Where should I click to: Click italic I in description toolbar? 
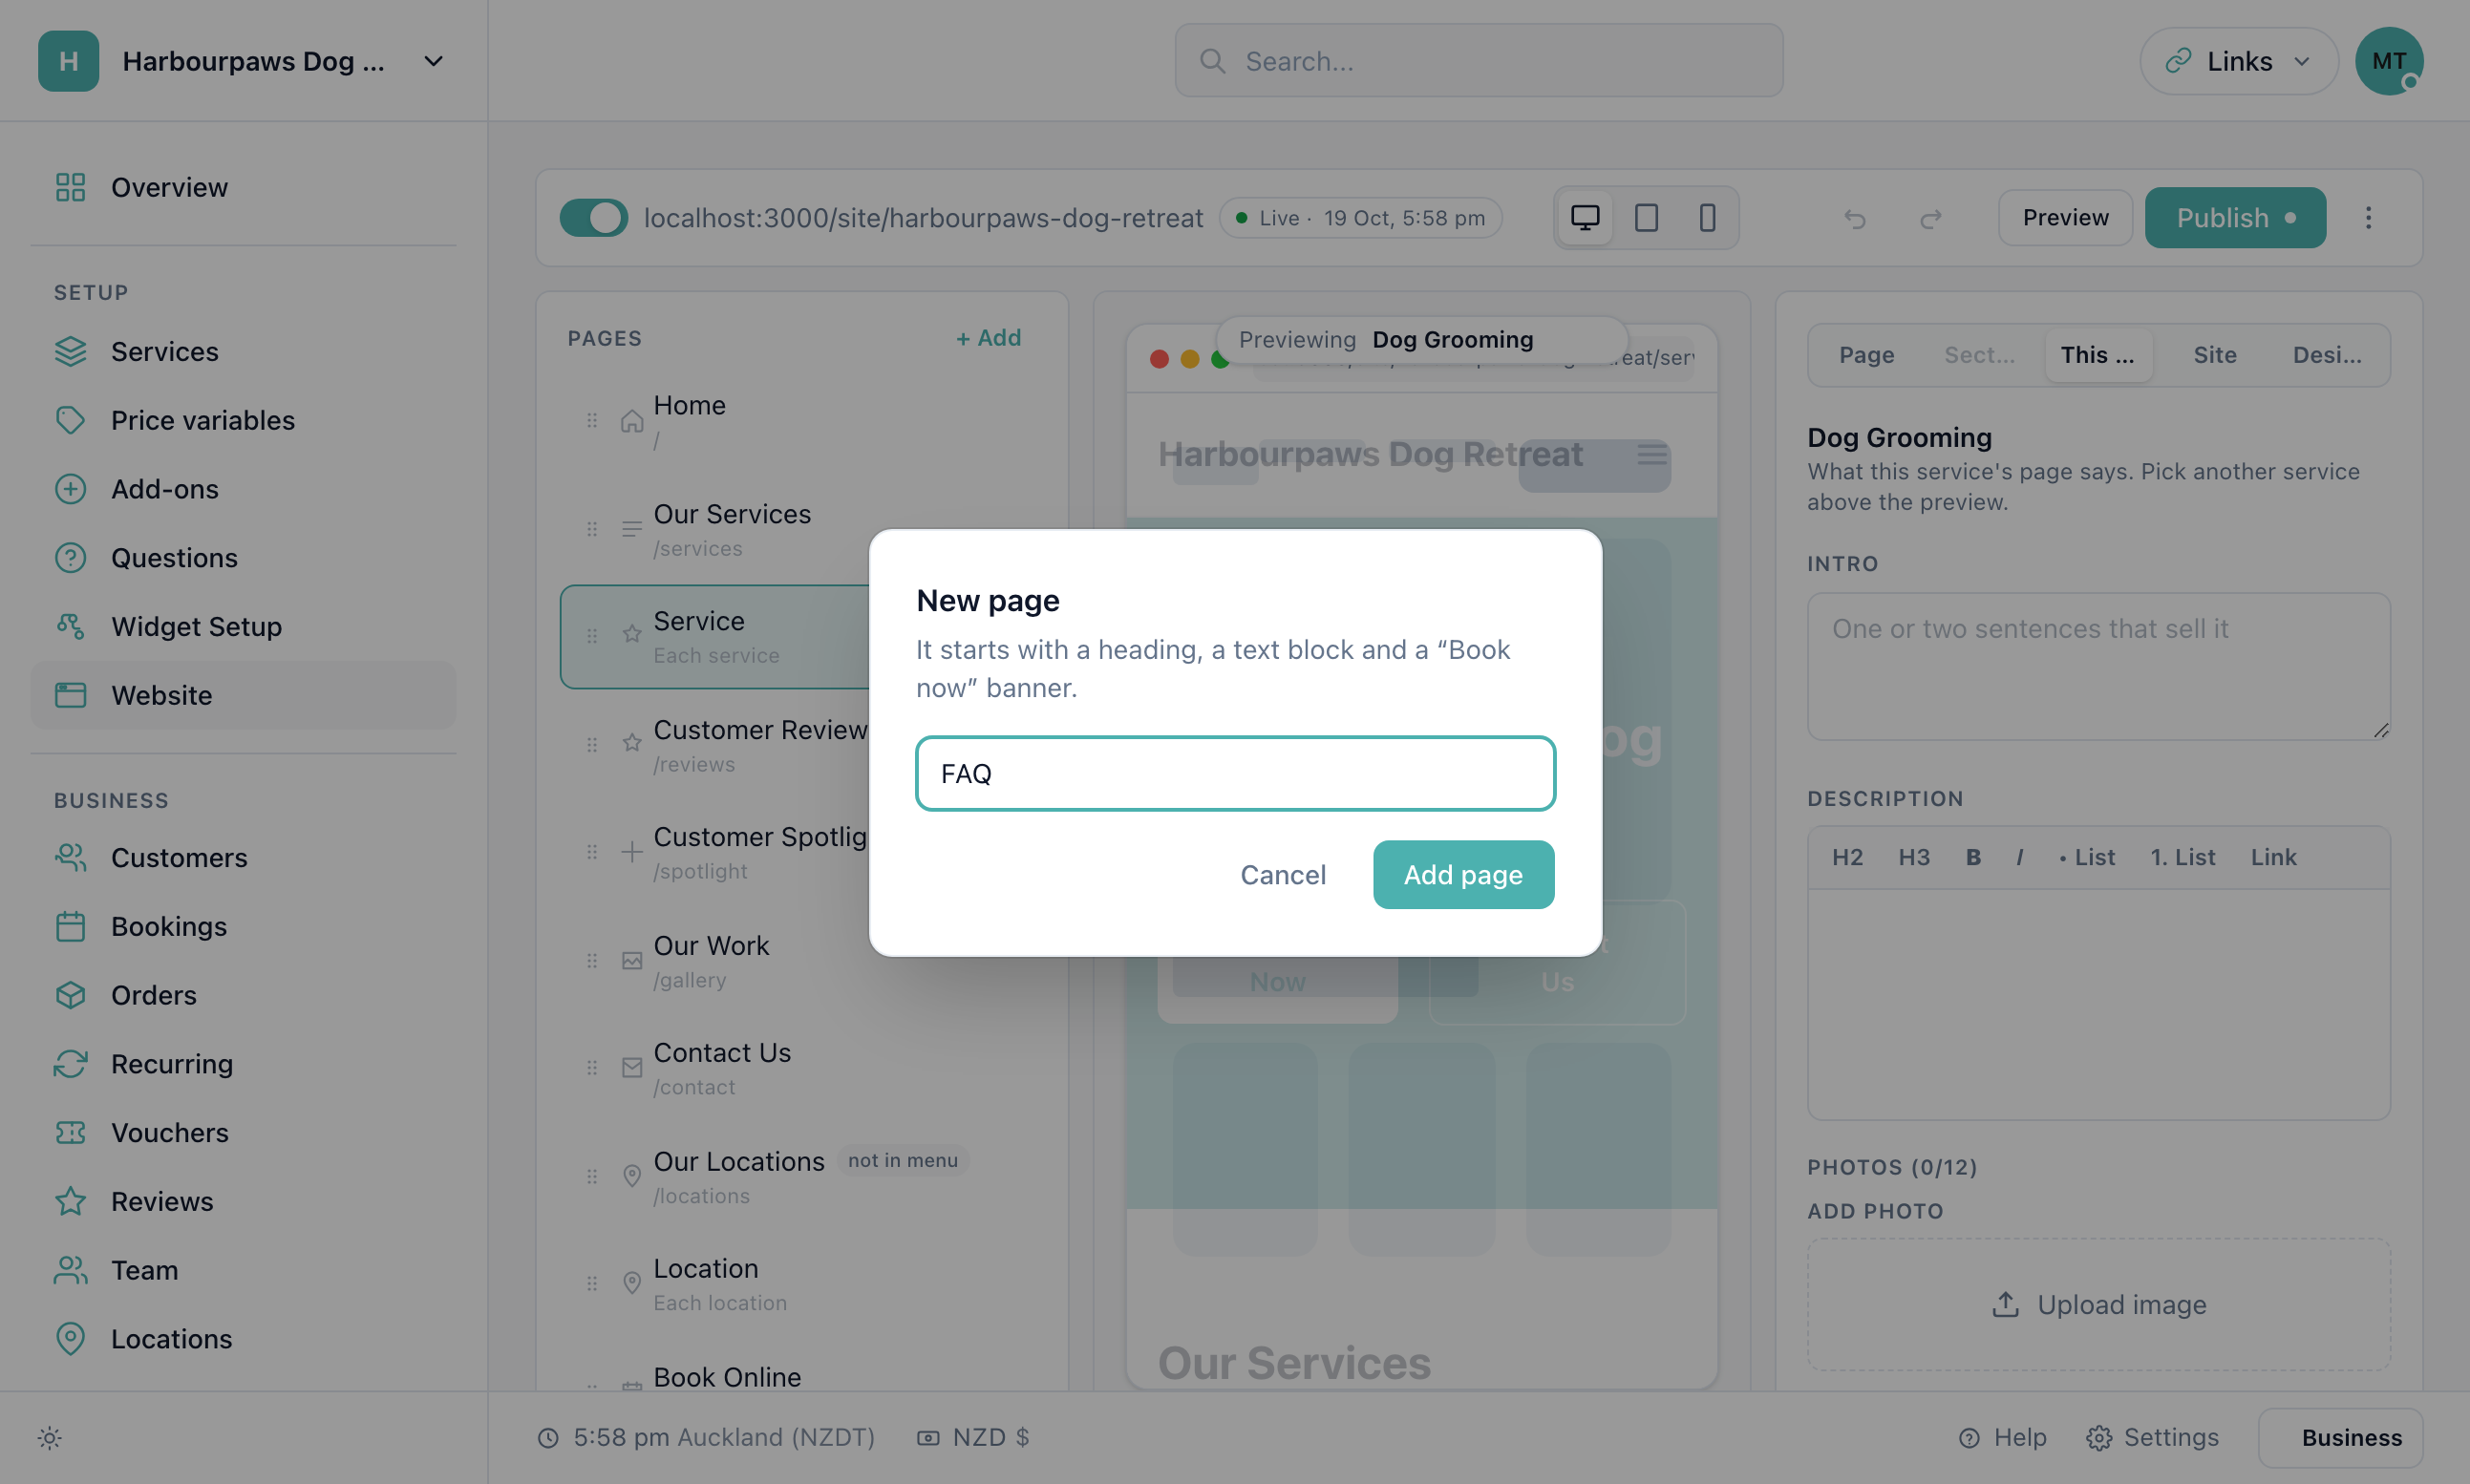(x=2019, y=858)
